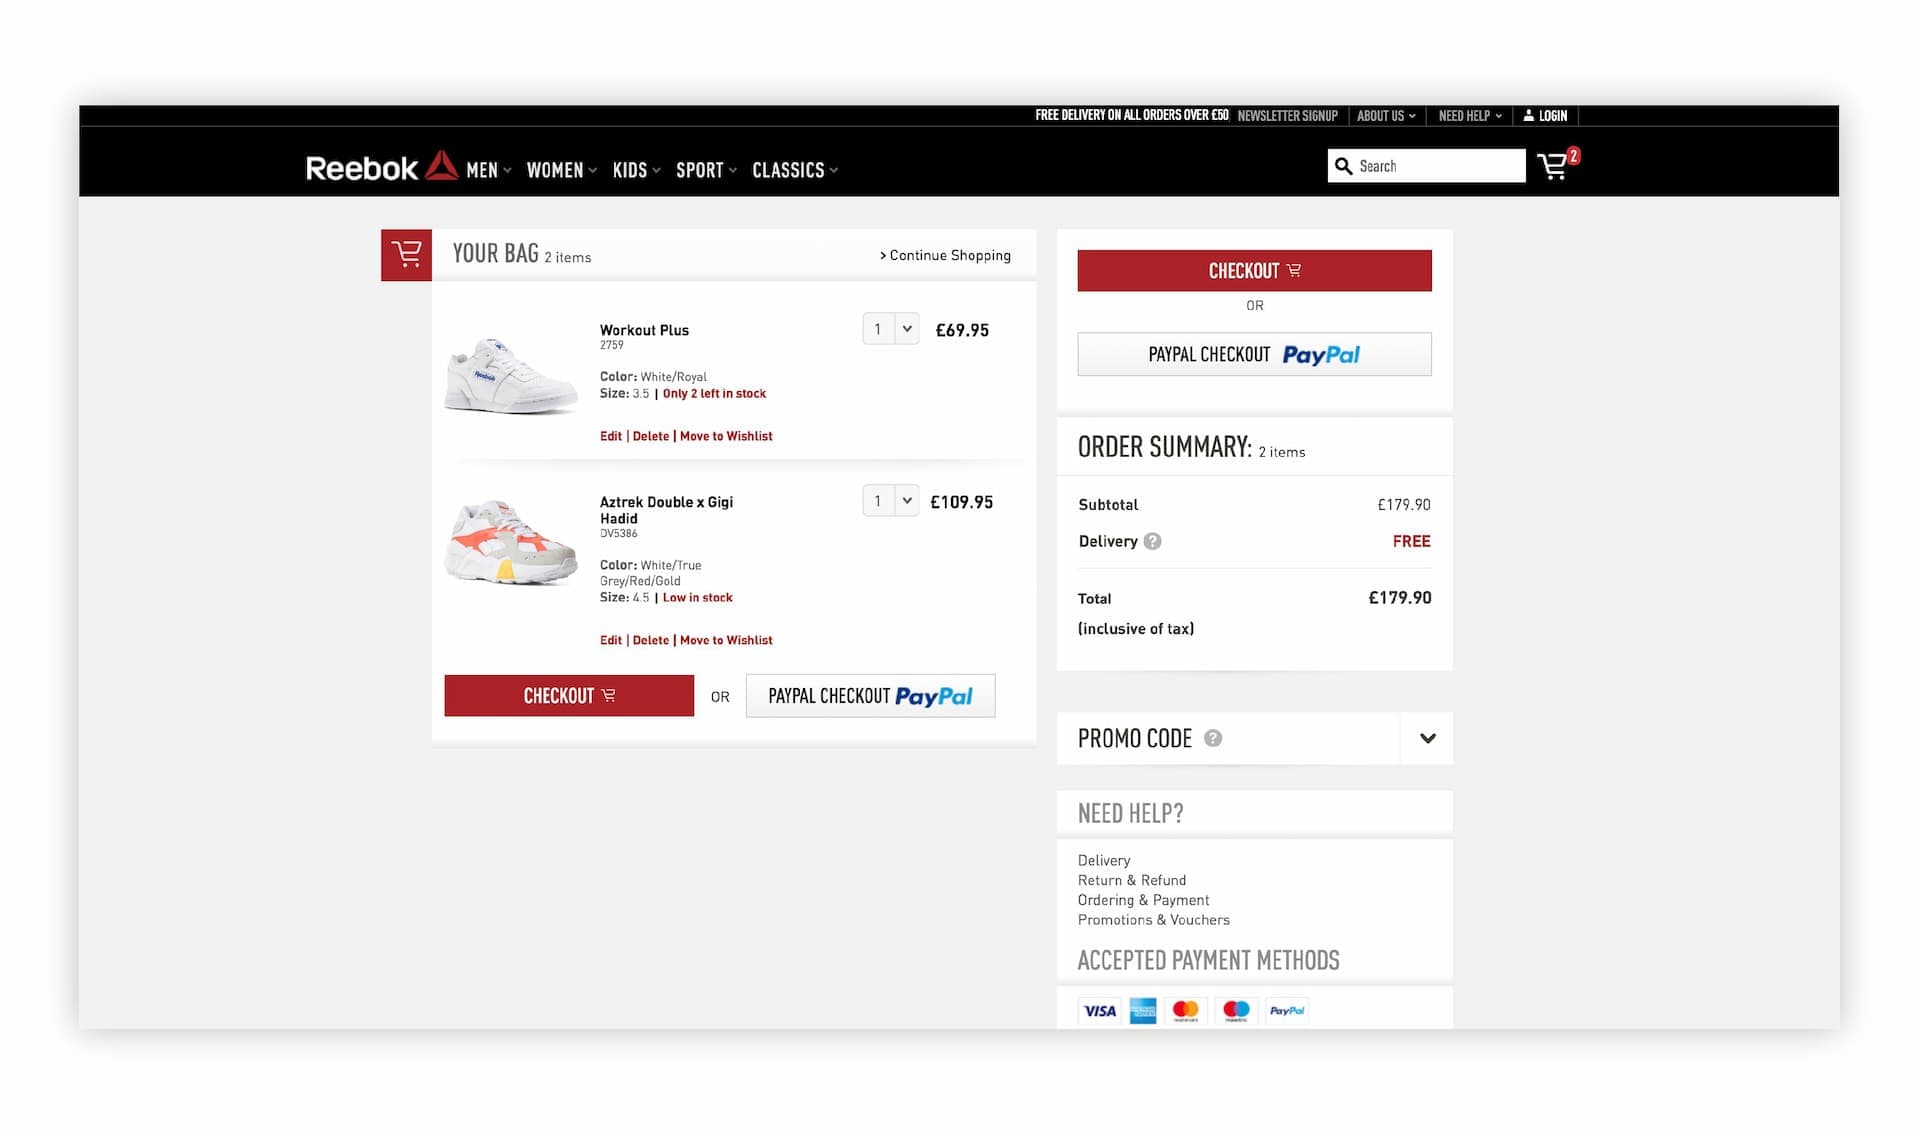The image size is (1920, 1134).
Task: Click the FREE delivery value
Action: coord(1411,541)
